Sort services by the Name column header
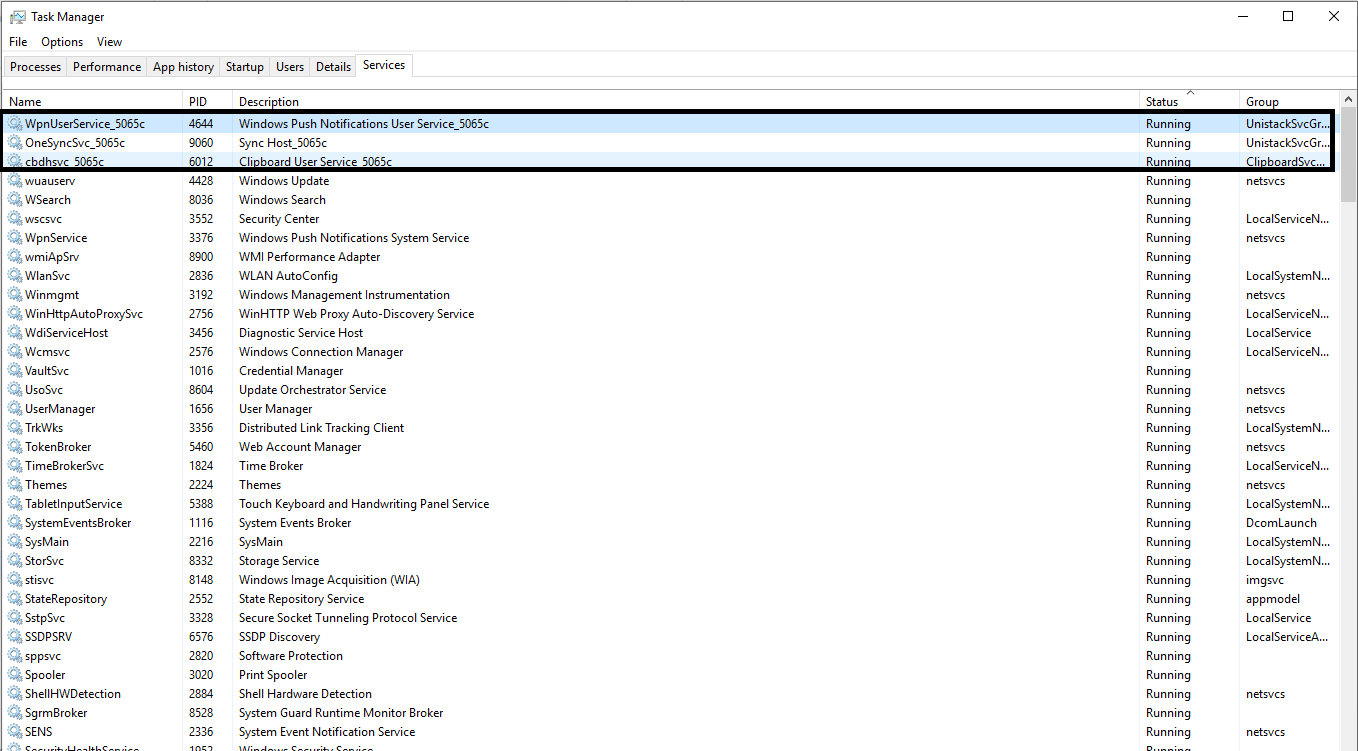 click(x=93, y=101)
